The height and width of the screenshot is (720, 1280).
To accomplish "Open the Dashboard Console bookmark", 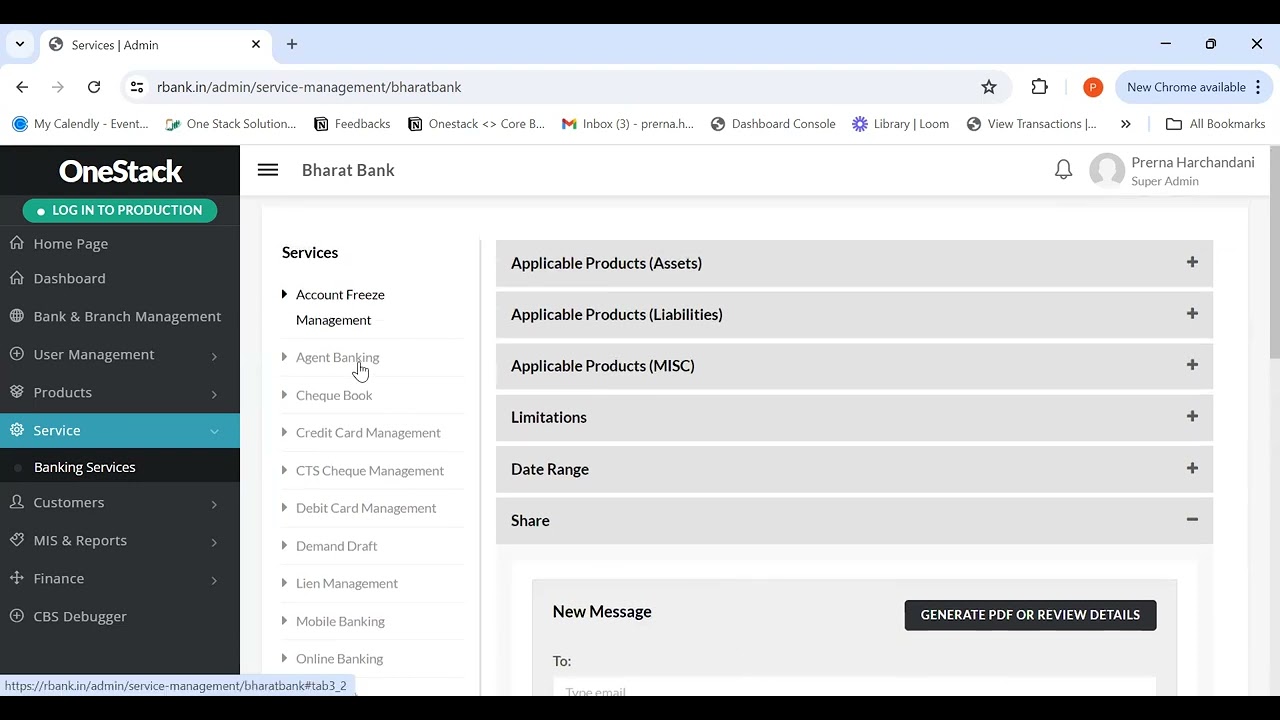I will click(x=773, y=124).
